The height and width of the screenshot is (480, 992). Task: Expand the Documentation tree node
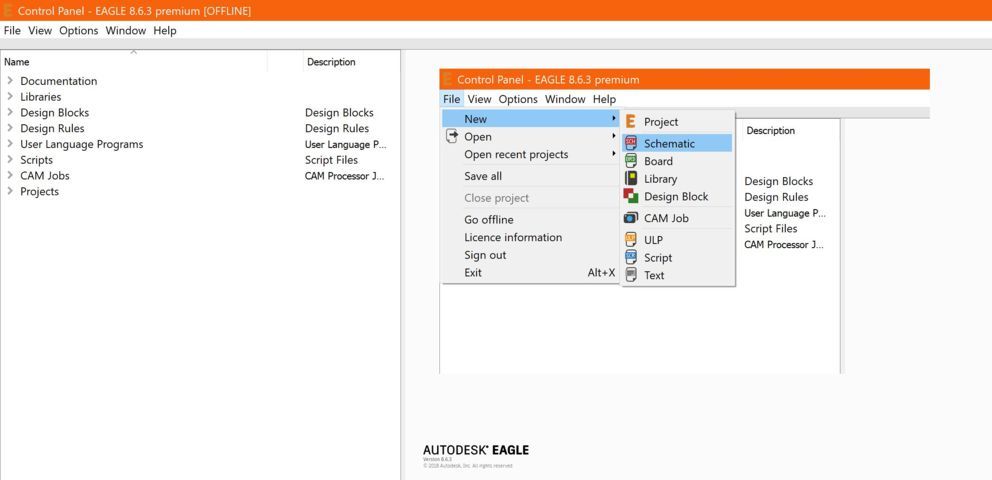pos(10,80)
